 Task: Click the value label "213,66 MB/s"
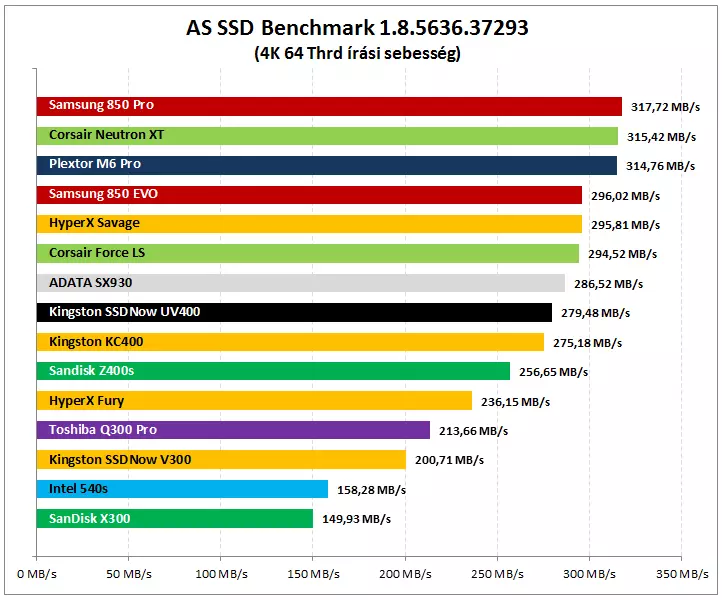tap(473, 431)
